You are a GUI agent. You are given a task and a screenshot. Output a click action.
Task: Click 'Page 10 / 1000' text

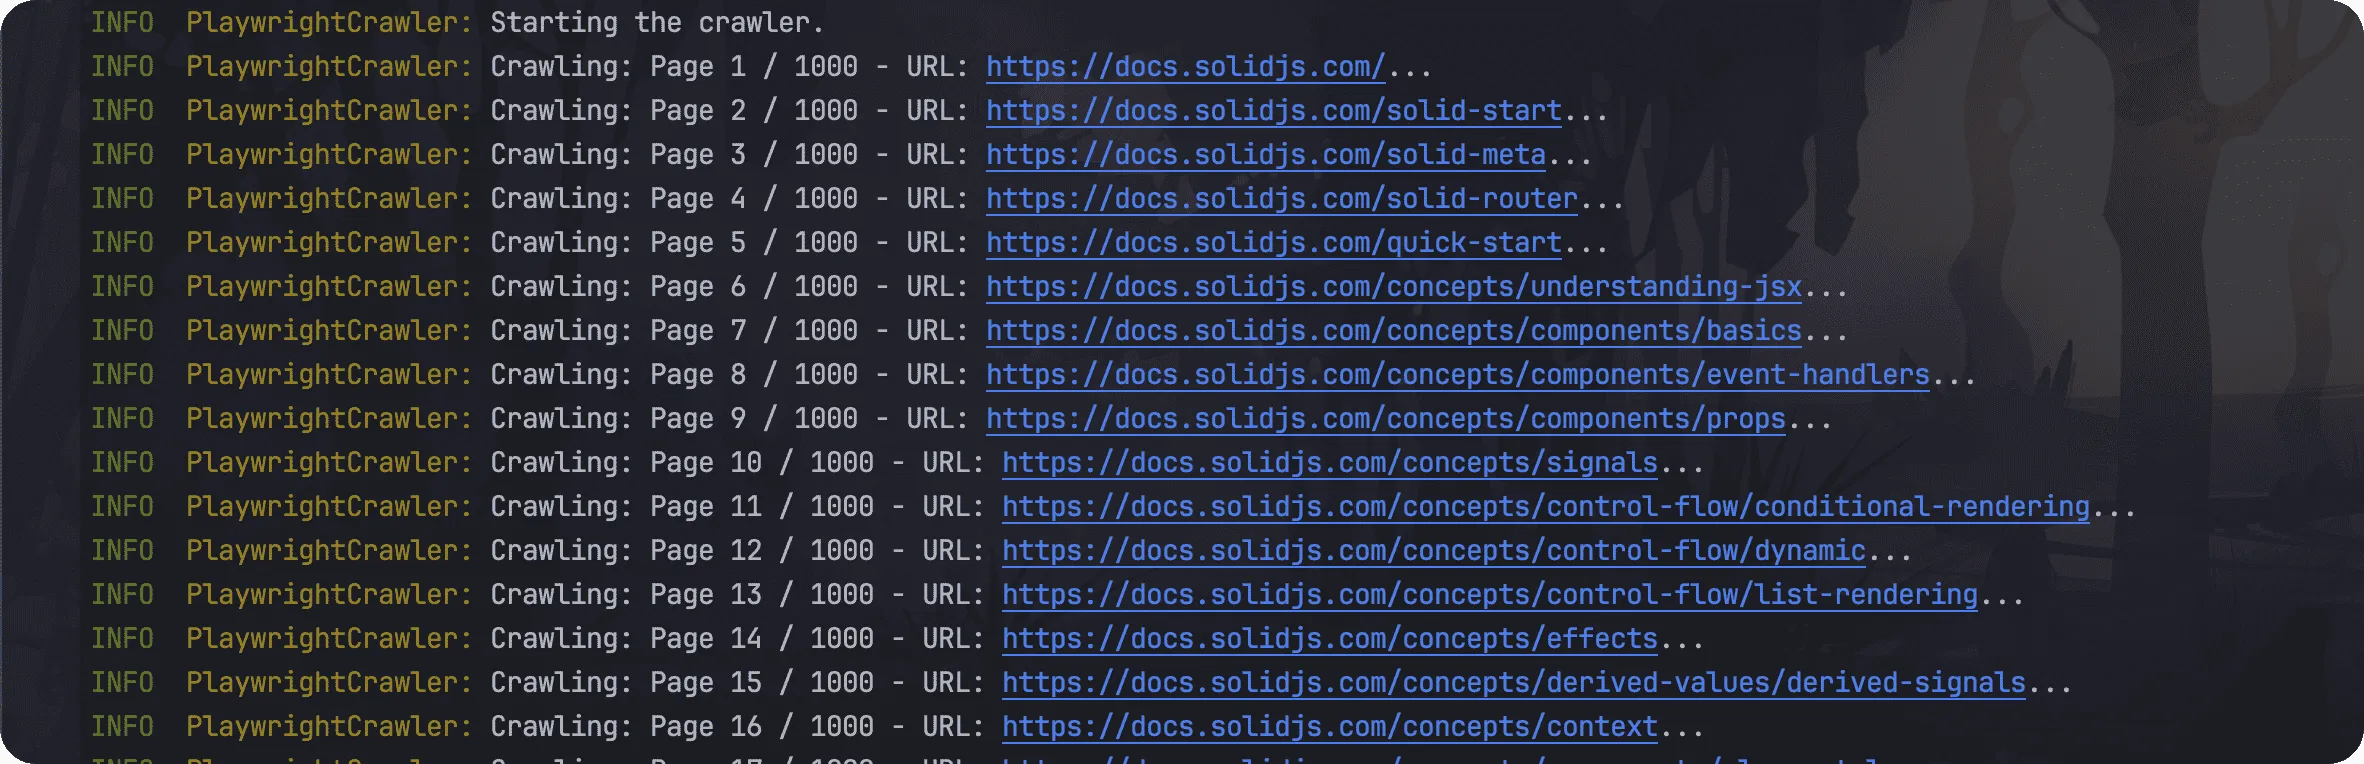pos(762,463)
